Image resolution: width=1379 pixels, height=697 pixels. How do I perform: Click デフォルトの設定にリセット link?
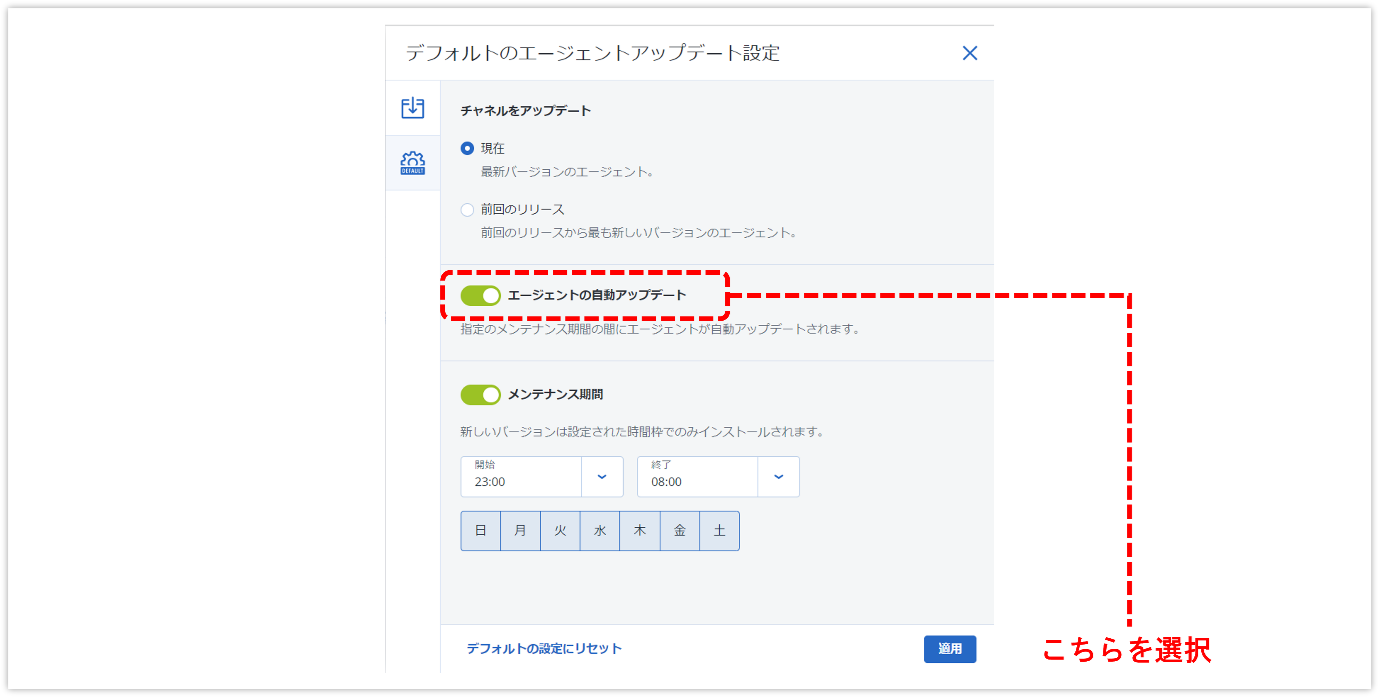544,649
